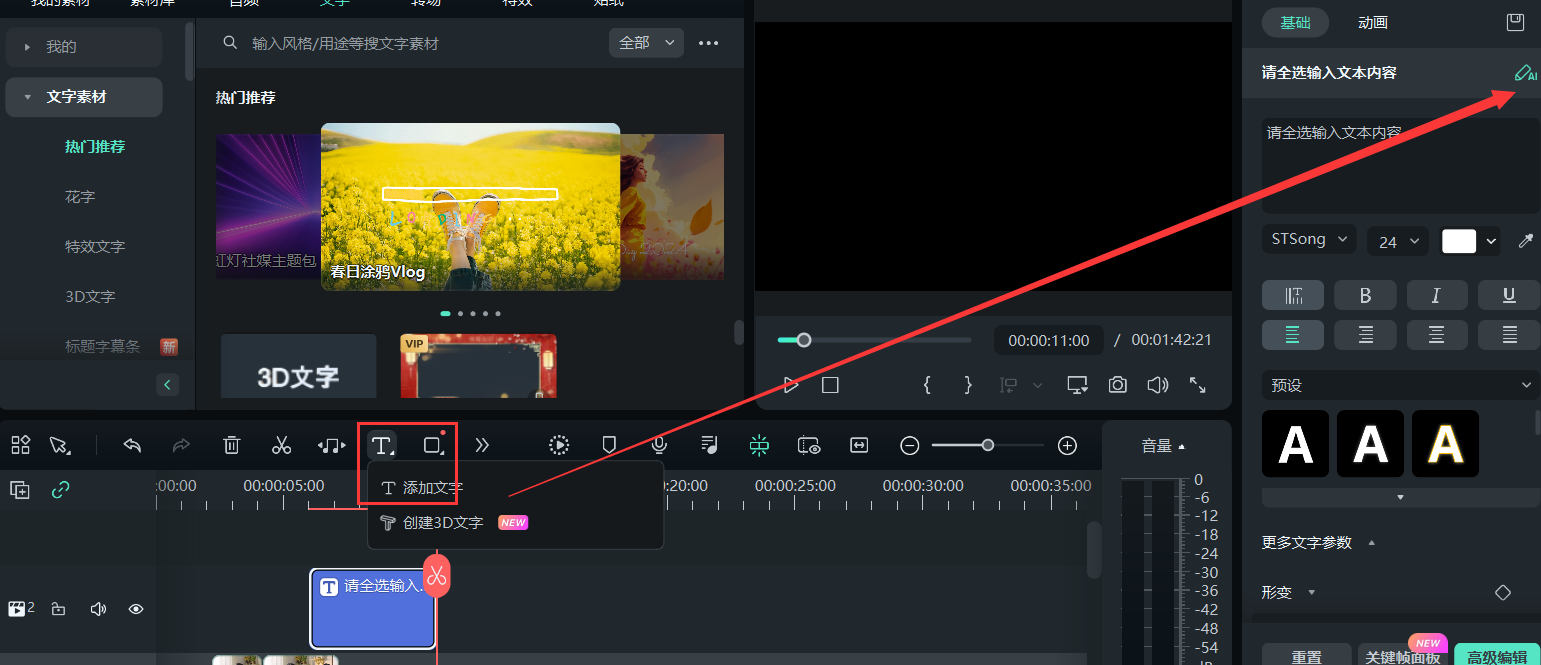Stop playback with the square stop button
The image size is (1541, 665).
tap(830, 385)
